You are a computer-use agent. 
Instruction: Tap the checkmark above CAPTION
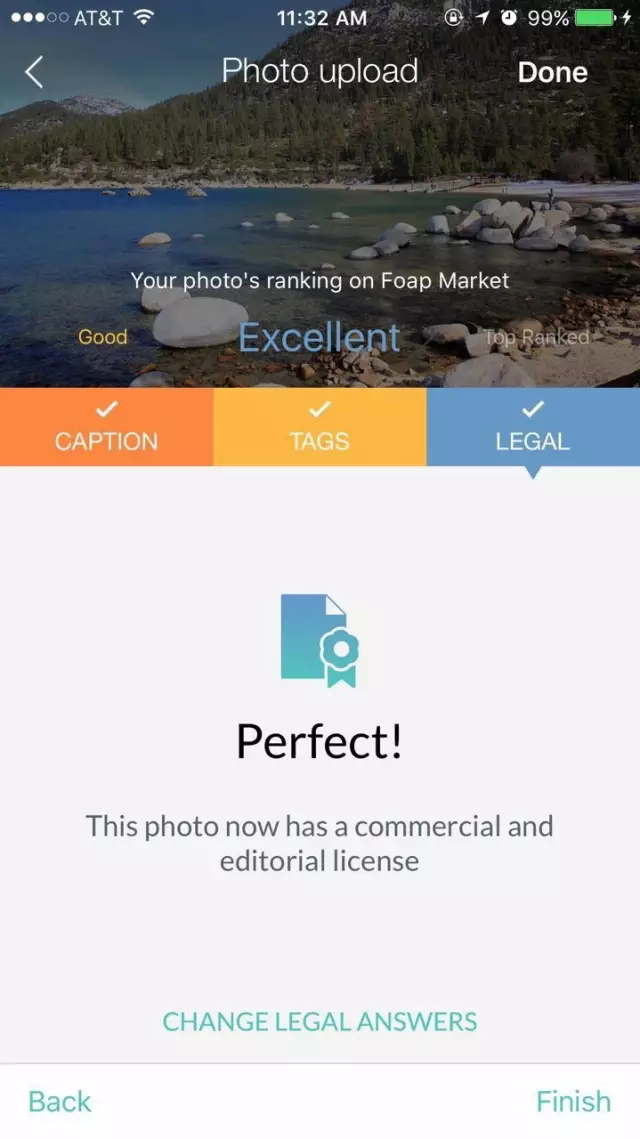pos(107,409)
